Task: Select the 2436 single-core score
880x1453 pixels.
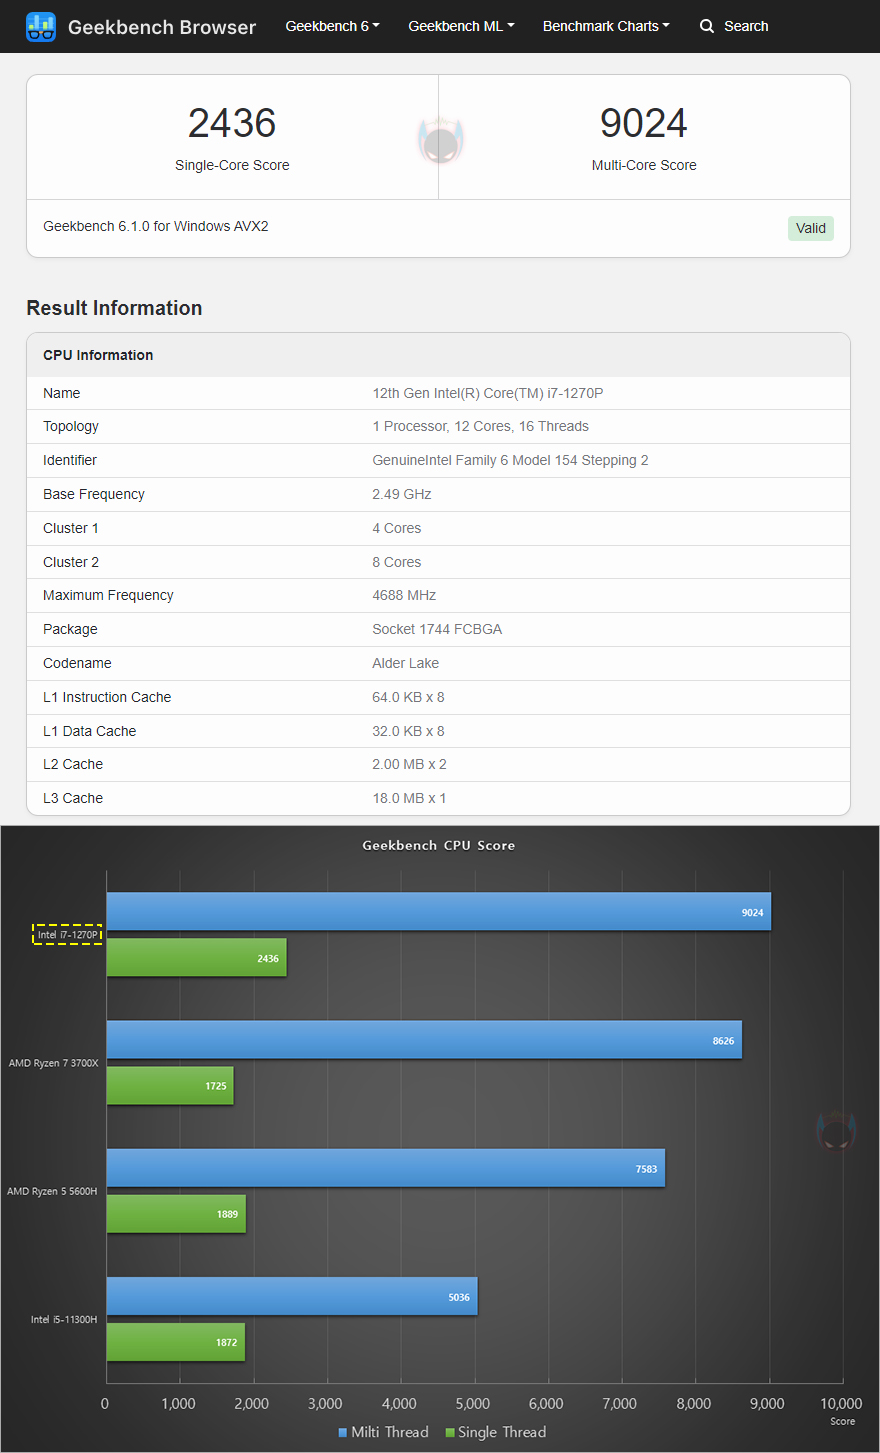Action: [x=232, y=123]
